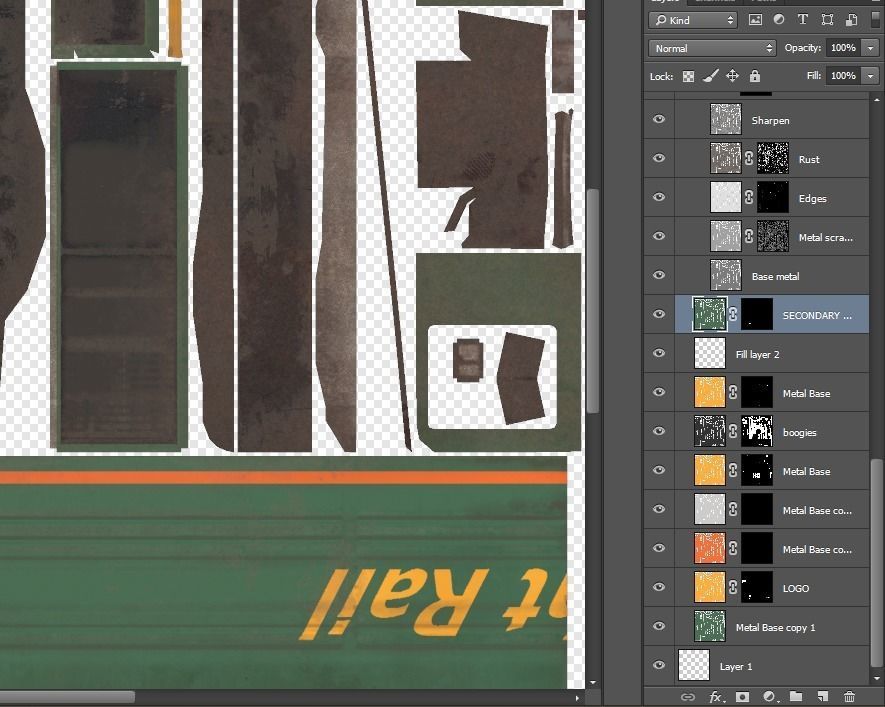Viewport: 885px width, 707px height.
Task: Click the LOGO layer mask thumbnail
Action: click(x=757, y=587)
